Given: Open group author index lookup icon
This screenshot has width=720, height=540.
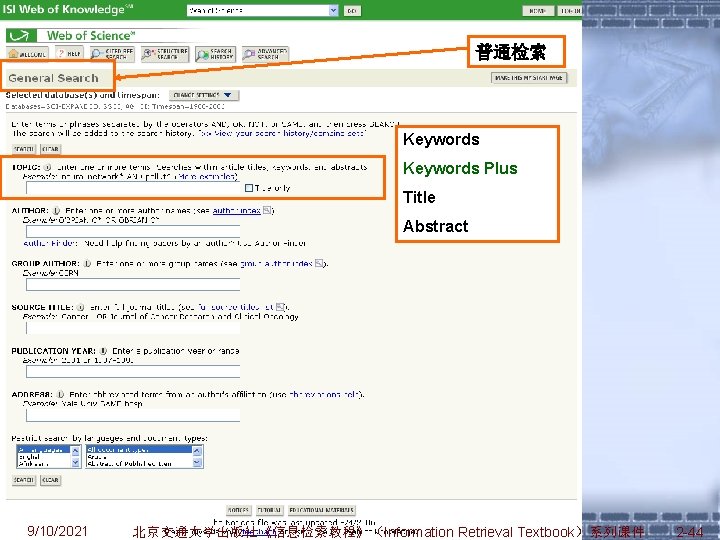Looking at the screenshot, I should click(319, 263).
